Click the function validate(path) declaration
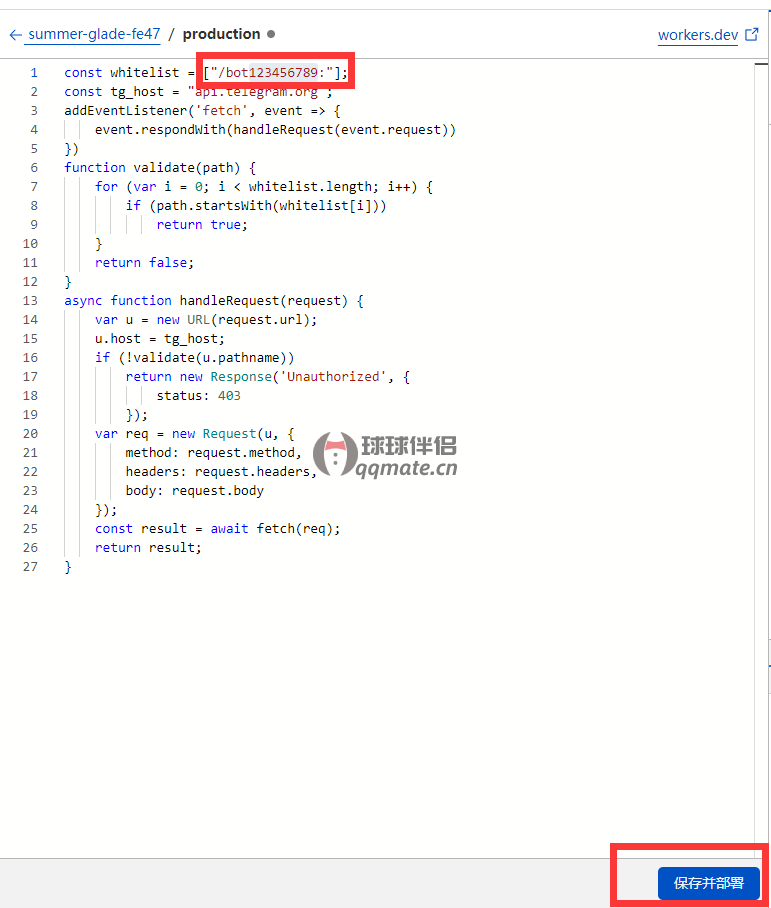Image resolution: width=771 pixels, height=908 pixels. tap(160, 167)
